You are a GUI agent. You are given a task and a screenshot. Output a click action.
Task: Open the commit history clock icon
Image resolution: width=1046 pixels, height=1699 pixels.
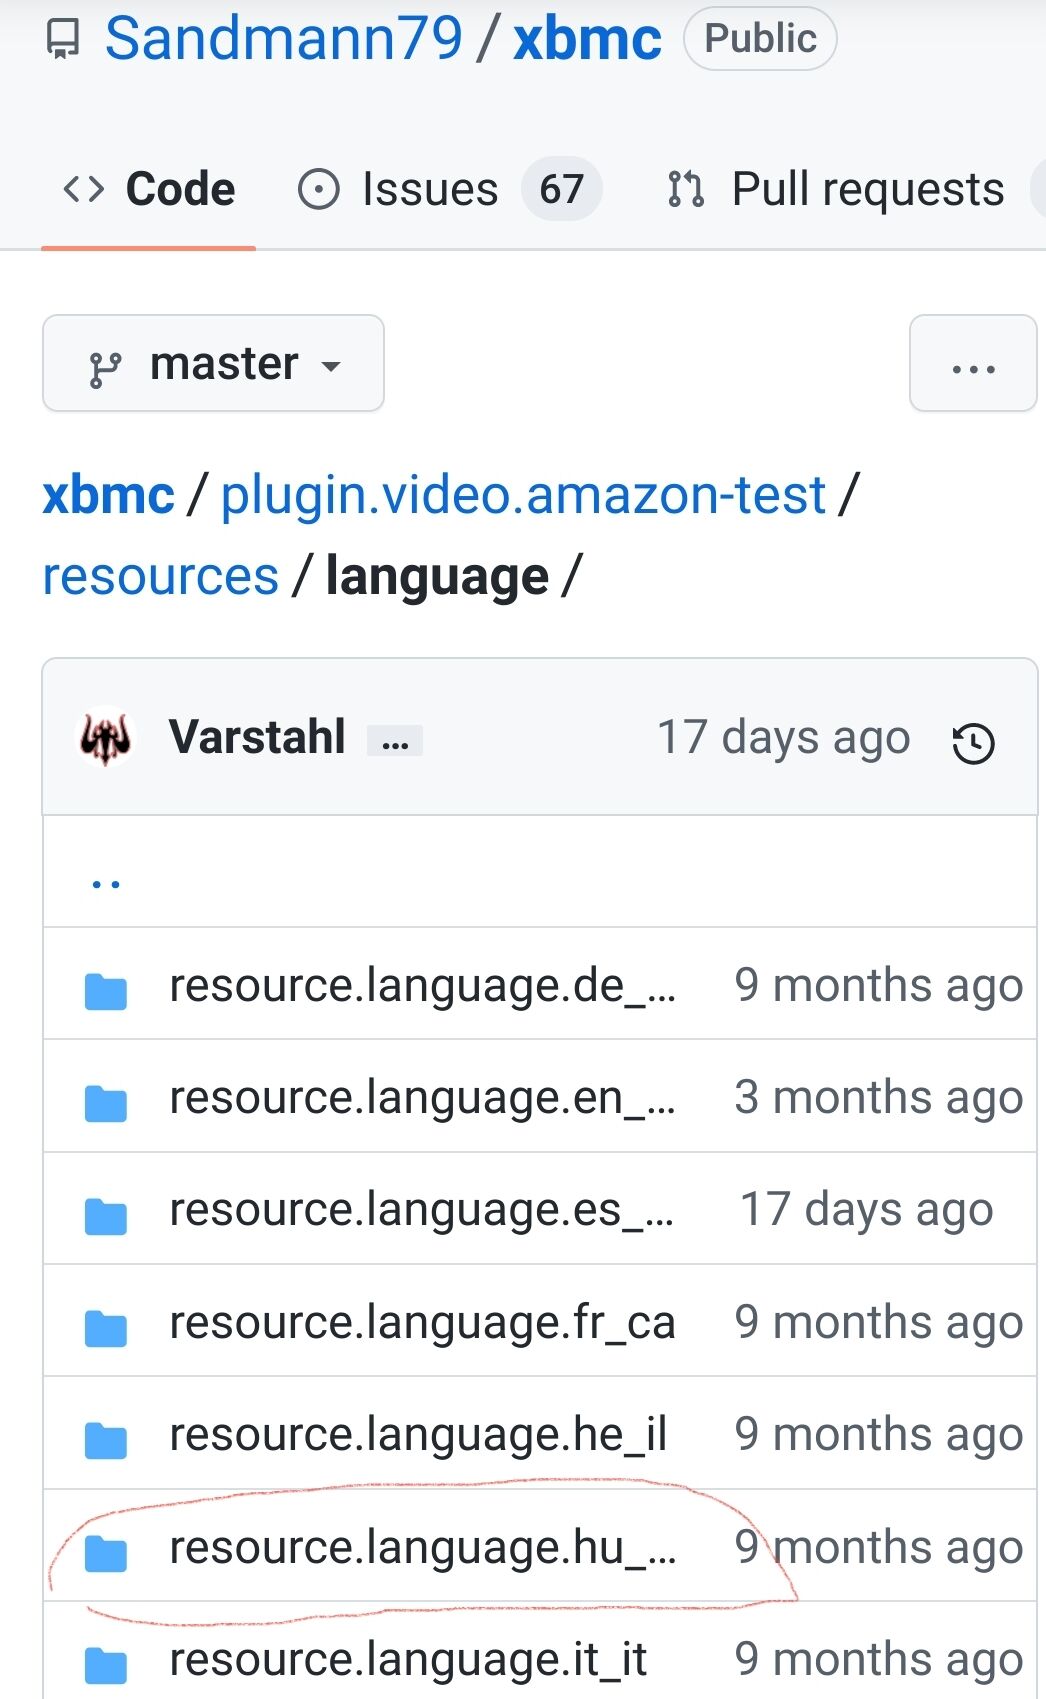coord(973,743)
